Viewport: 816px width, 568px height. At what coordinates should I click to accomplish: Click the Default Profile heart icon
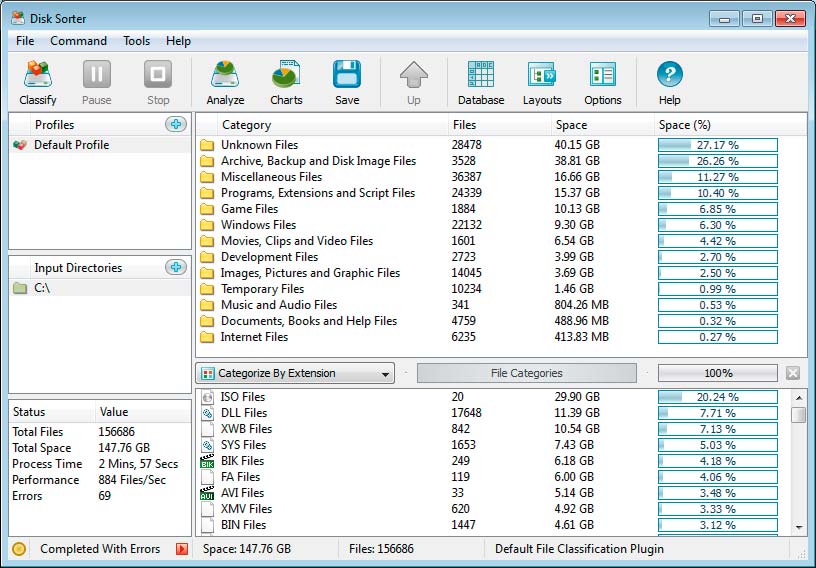tap(20, 145)
